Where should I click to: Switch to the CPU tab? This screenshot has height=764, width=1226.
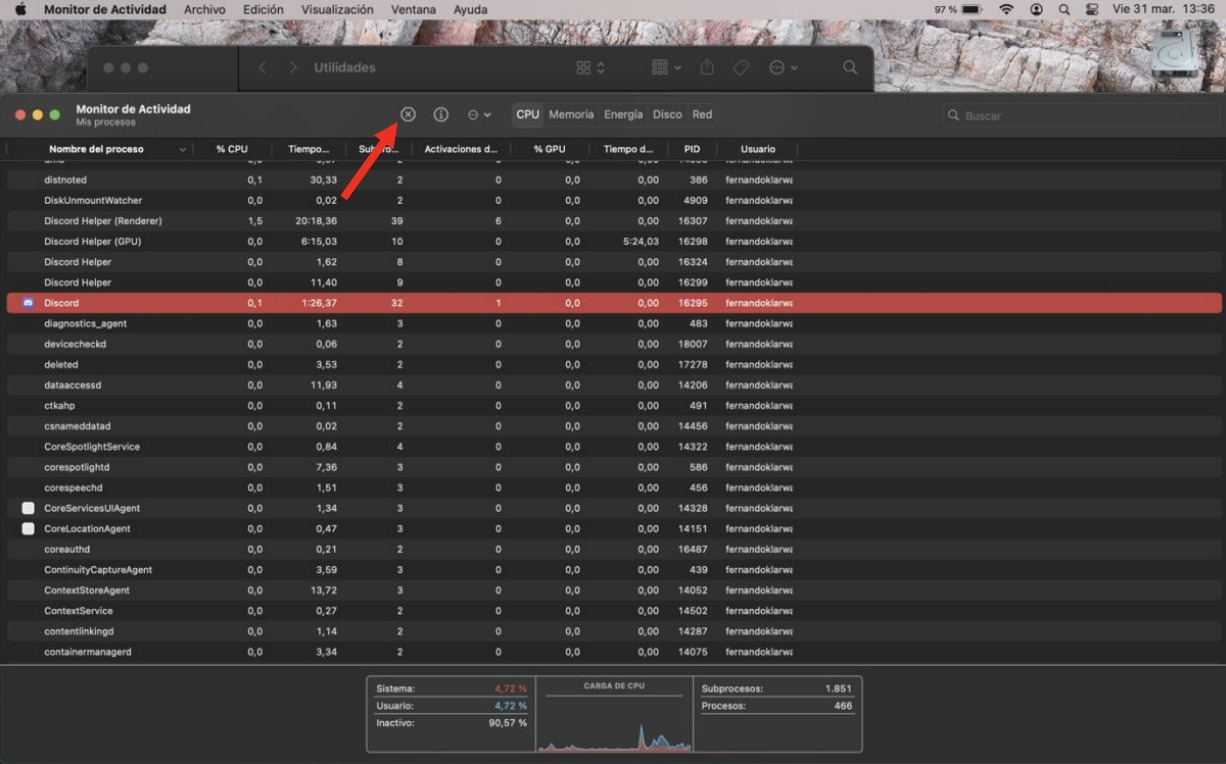pyautogui.click(x=528, y=114)
